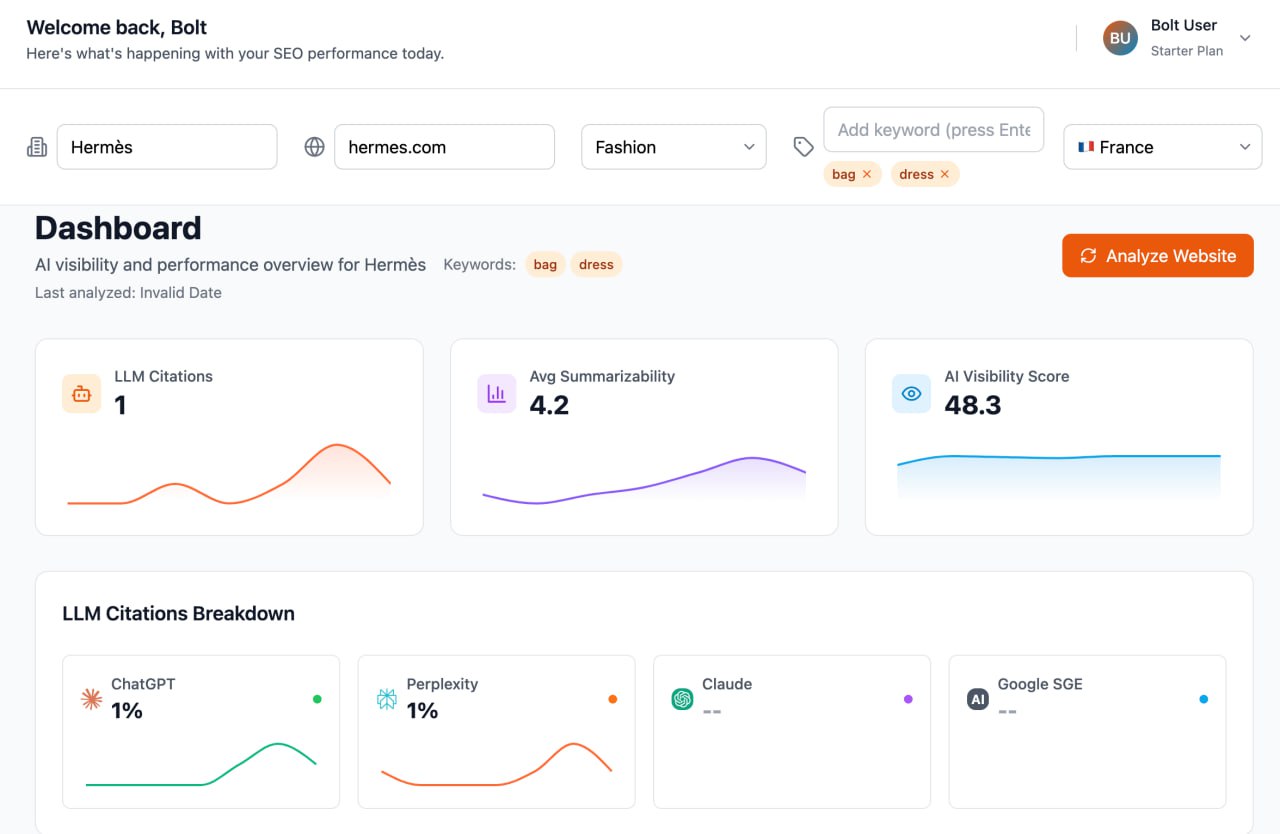The height and width of the screenshot is (834, 1280).
Task: Click the tag icon beside keyword input
Action: coord(803,147)
